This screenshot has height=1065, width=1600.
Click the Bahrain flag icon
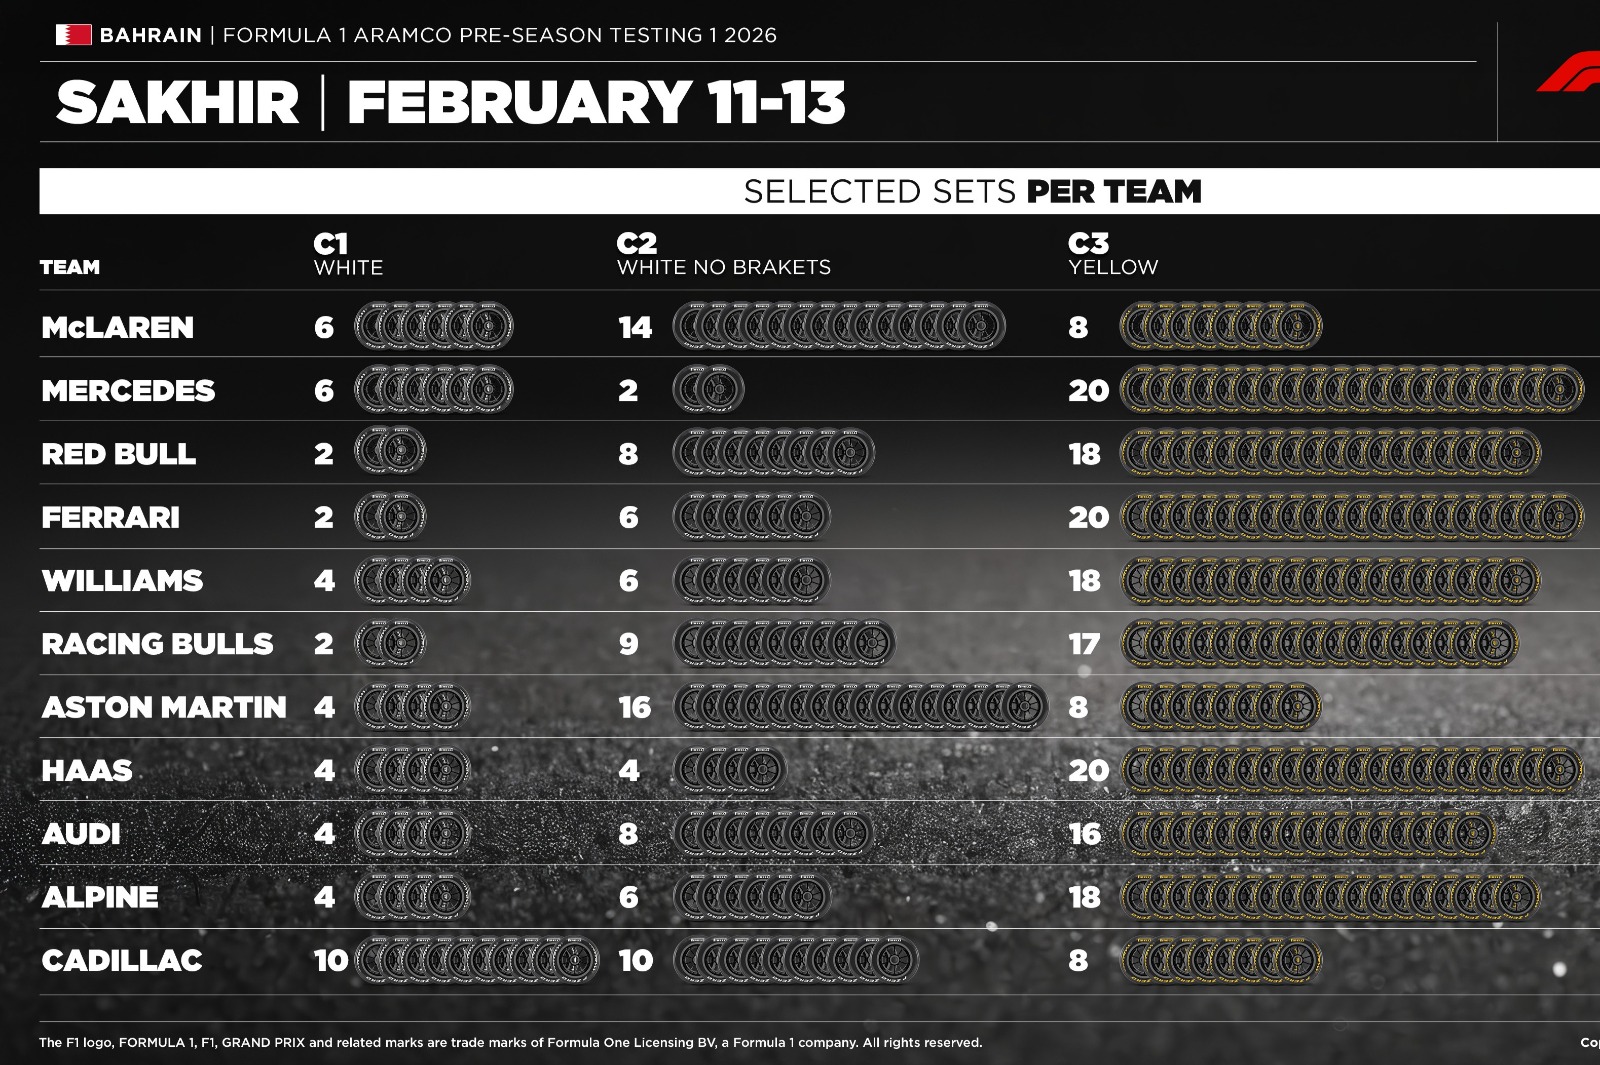(x=73, y=35)
